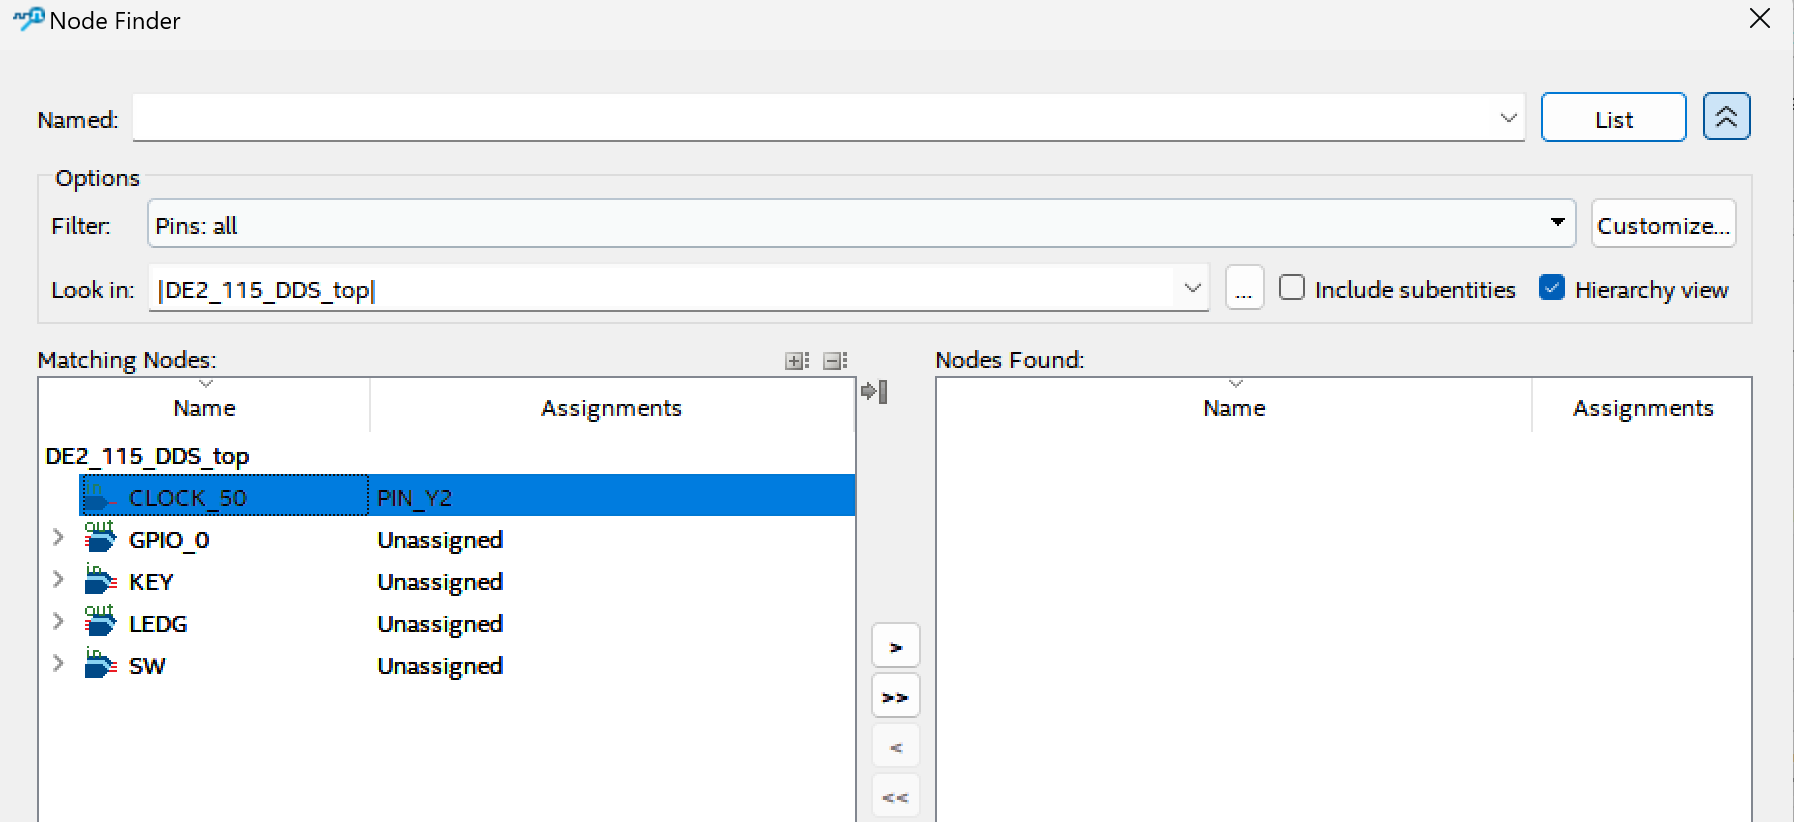Click the Node Finder title bar icon

pyautogui.click(x=28, y=19)
